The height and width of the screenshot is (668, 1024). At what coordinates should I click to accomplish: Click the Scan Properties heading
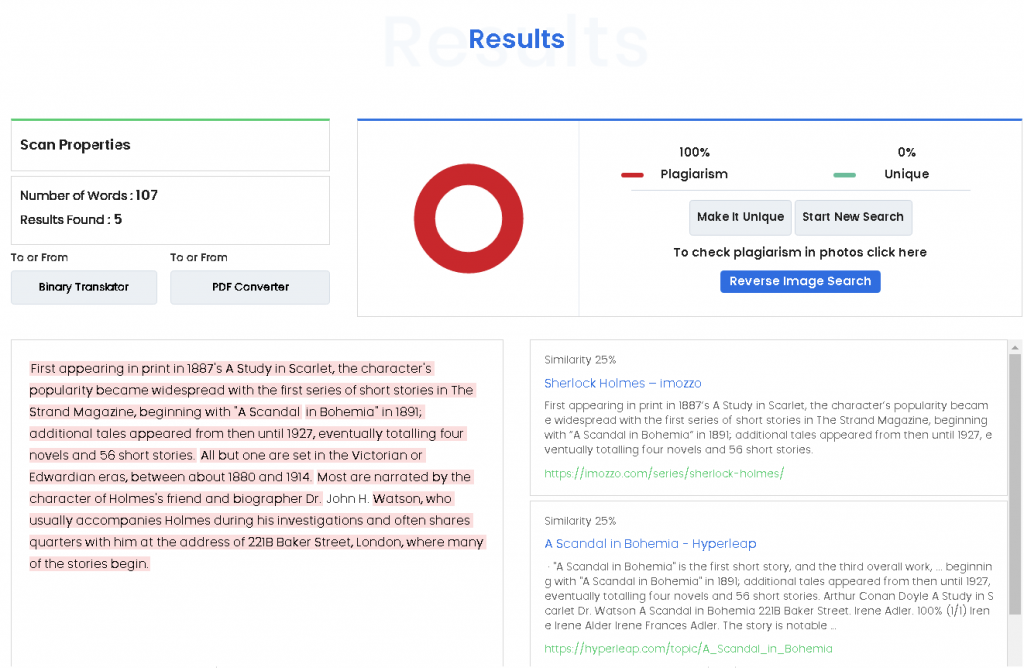pyautogui.click(x=75, y=145)
